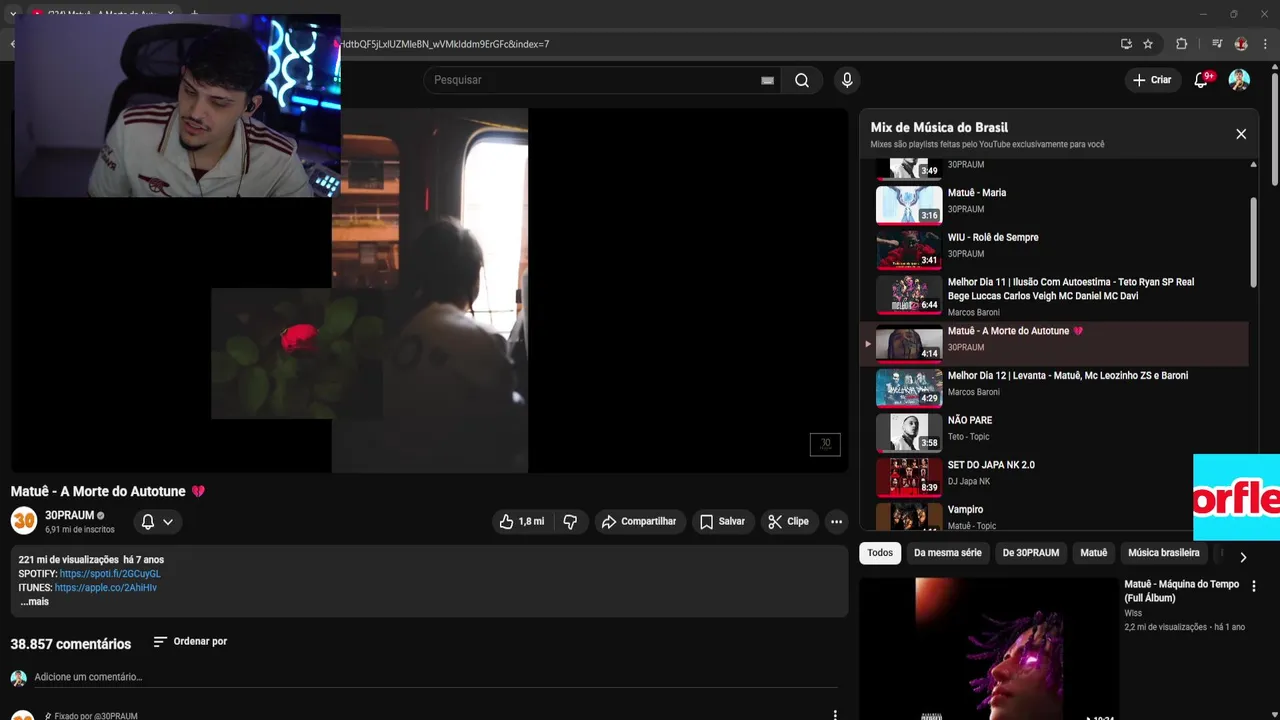Select the Música brasileira chip
Image resolution: width=1280 pixels, height=720 pixels.
1164,553
